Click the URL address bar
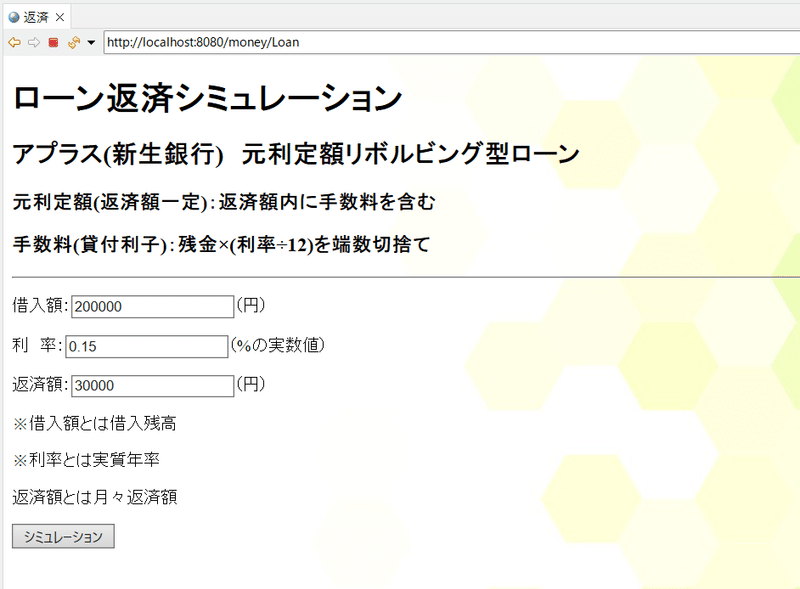The image size is (800, 589). [x=452, y=42]
